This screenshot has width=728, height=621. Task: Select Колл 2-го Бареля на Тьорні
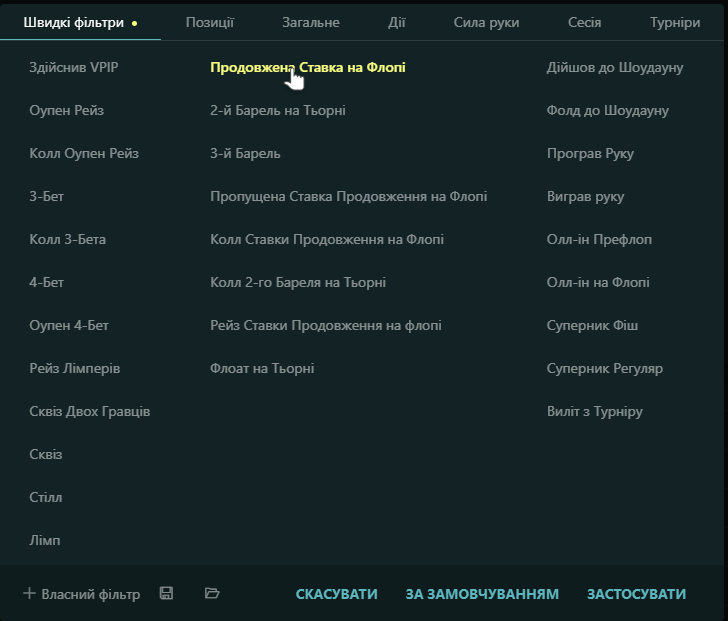298,282
